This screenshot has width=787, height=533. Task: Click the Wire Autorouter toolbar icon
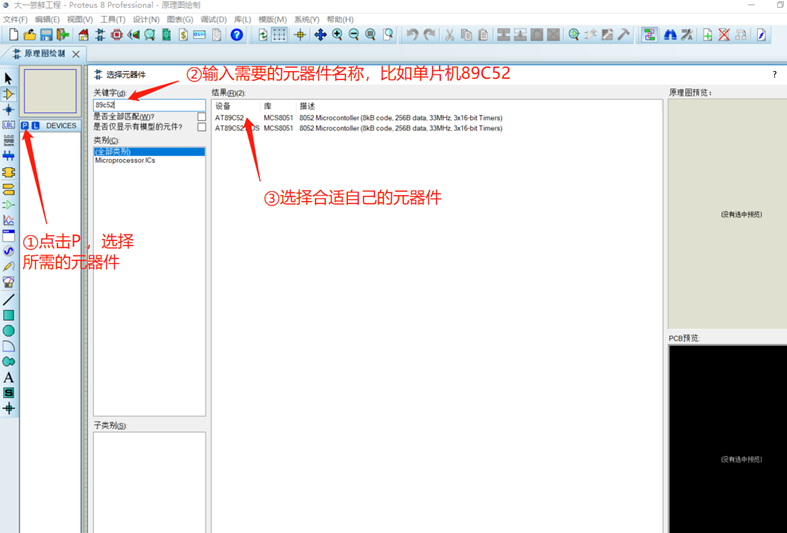[649, 35]
